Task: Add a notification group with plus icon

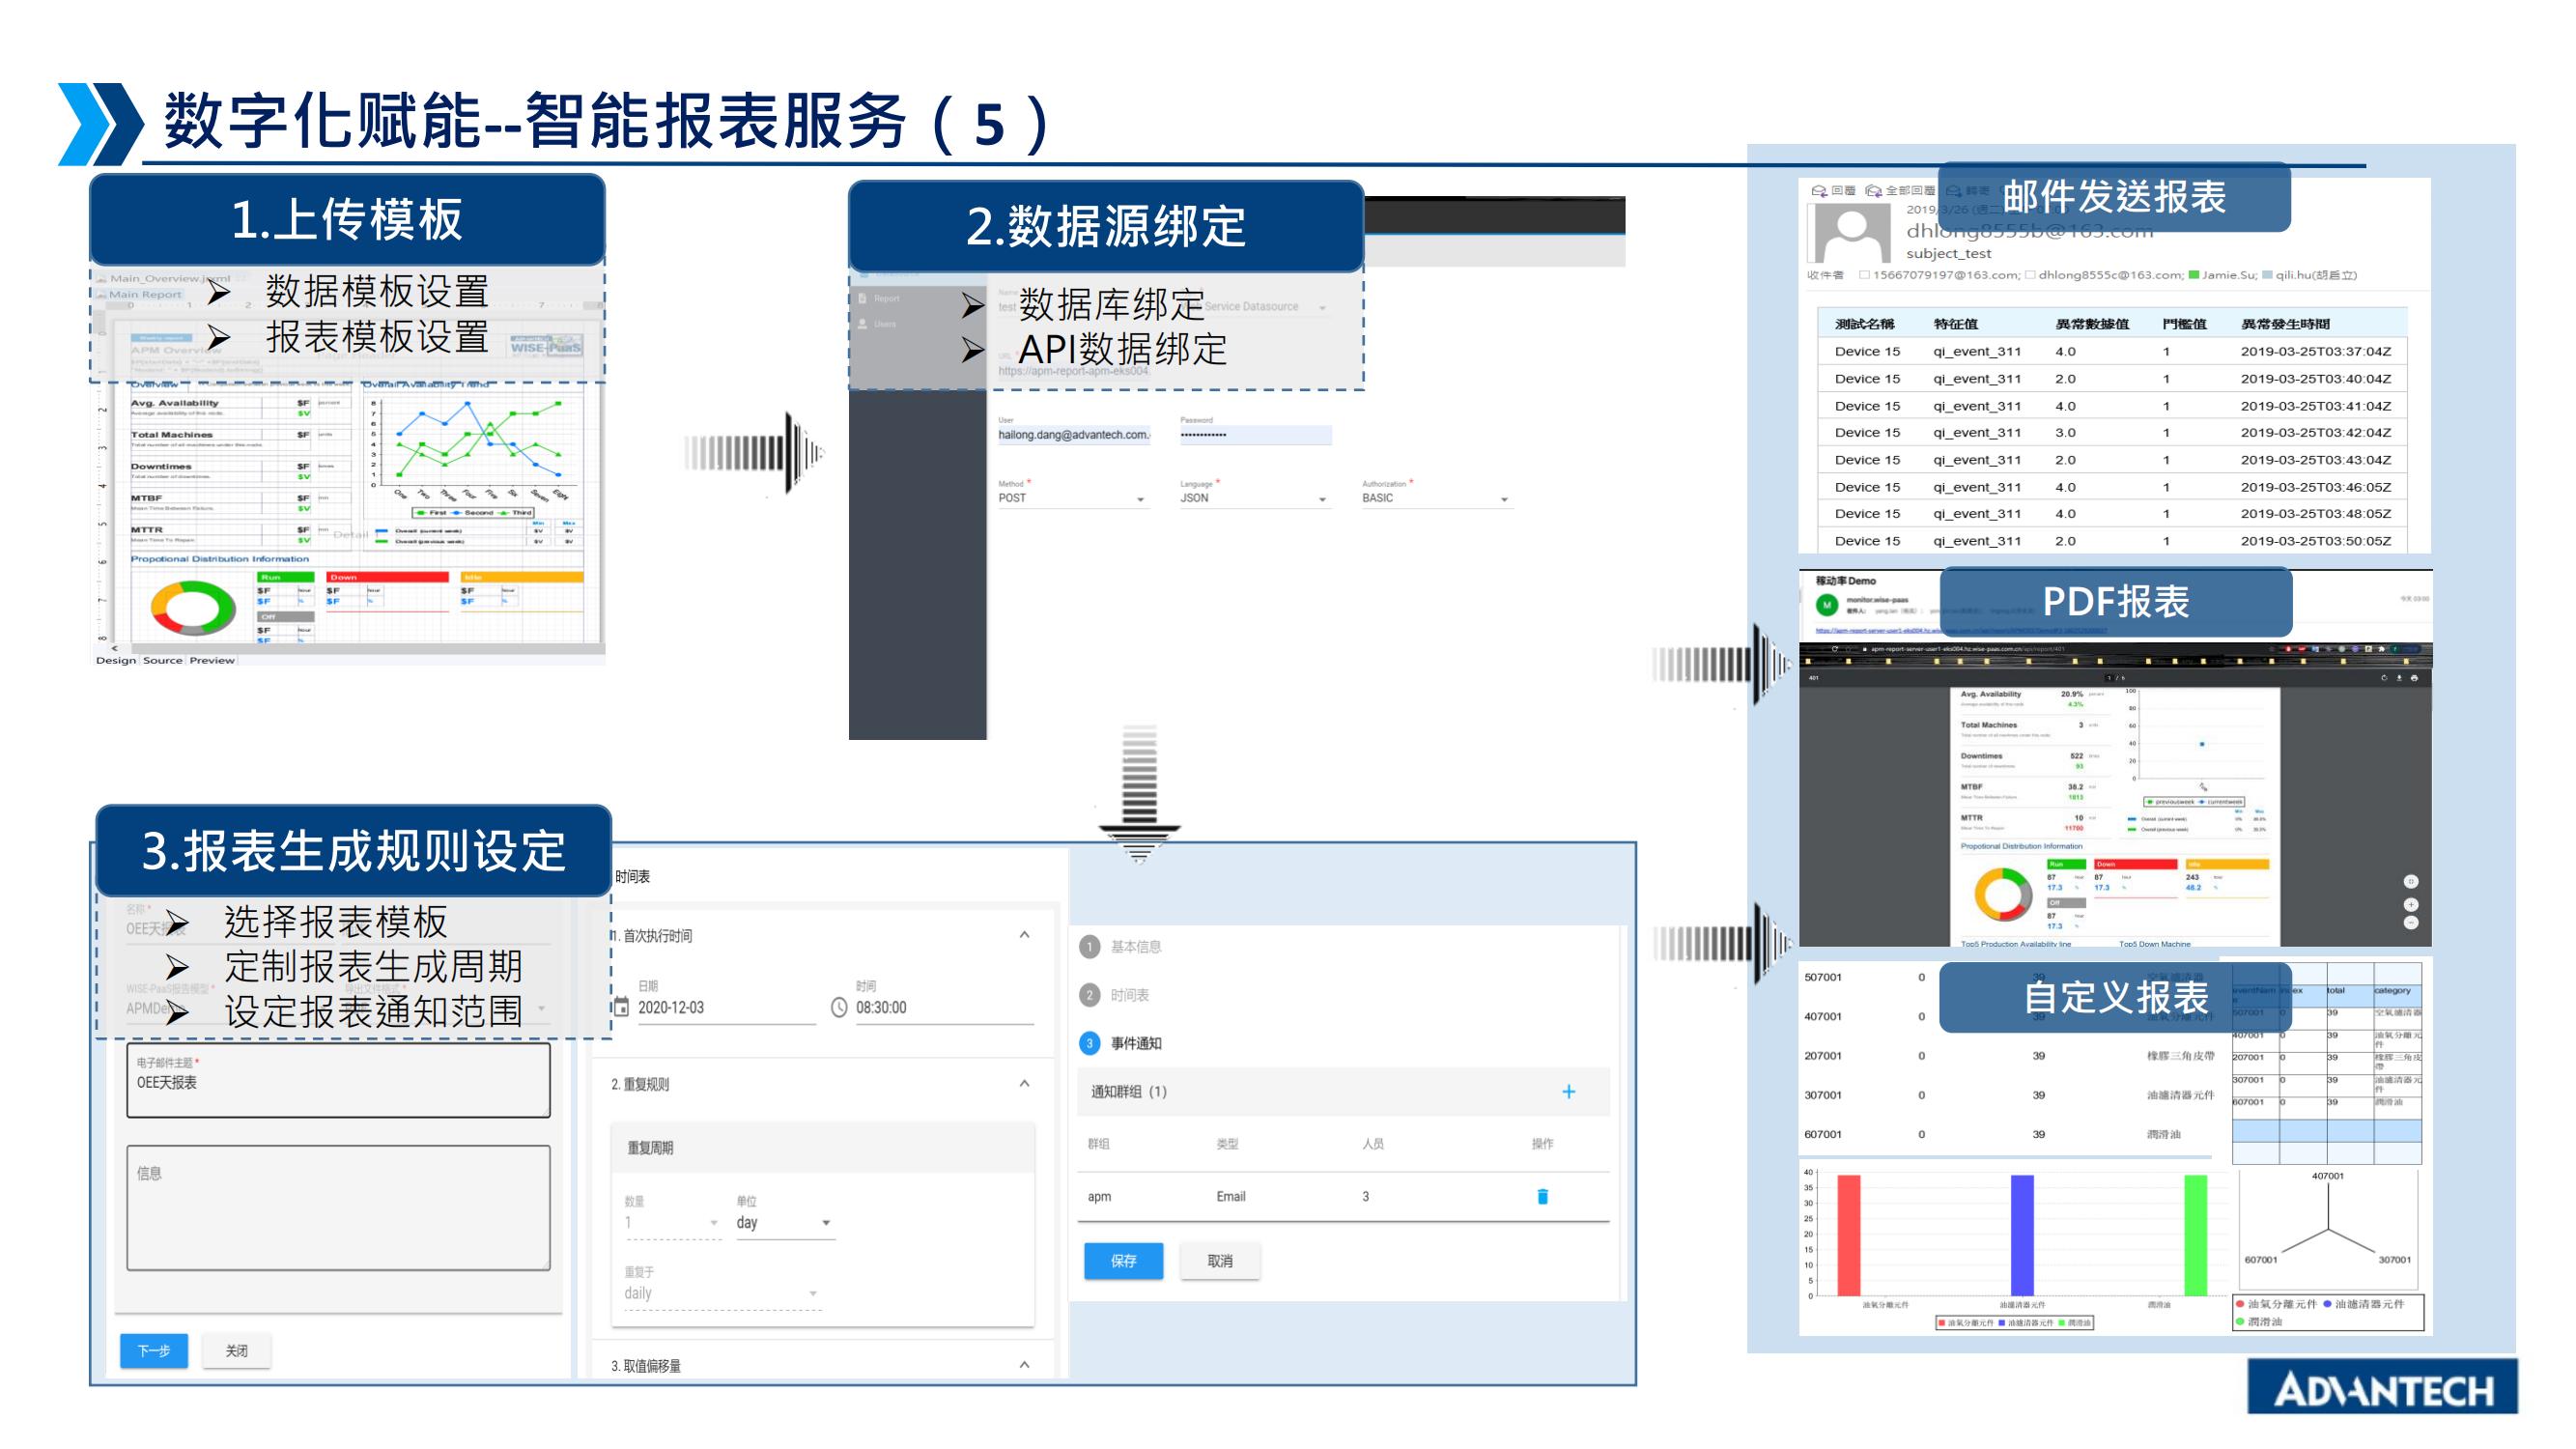Action: tap(1568, 1091)
